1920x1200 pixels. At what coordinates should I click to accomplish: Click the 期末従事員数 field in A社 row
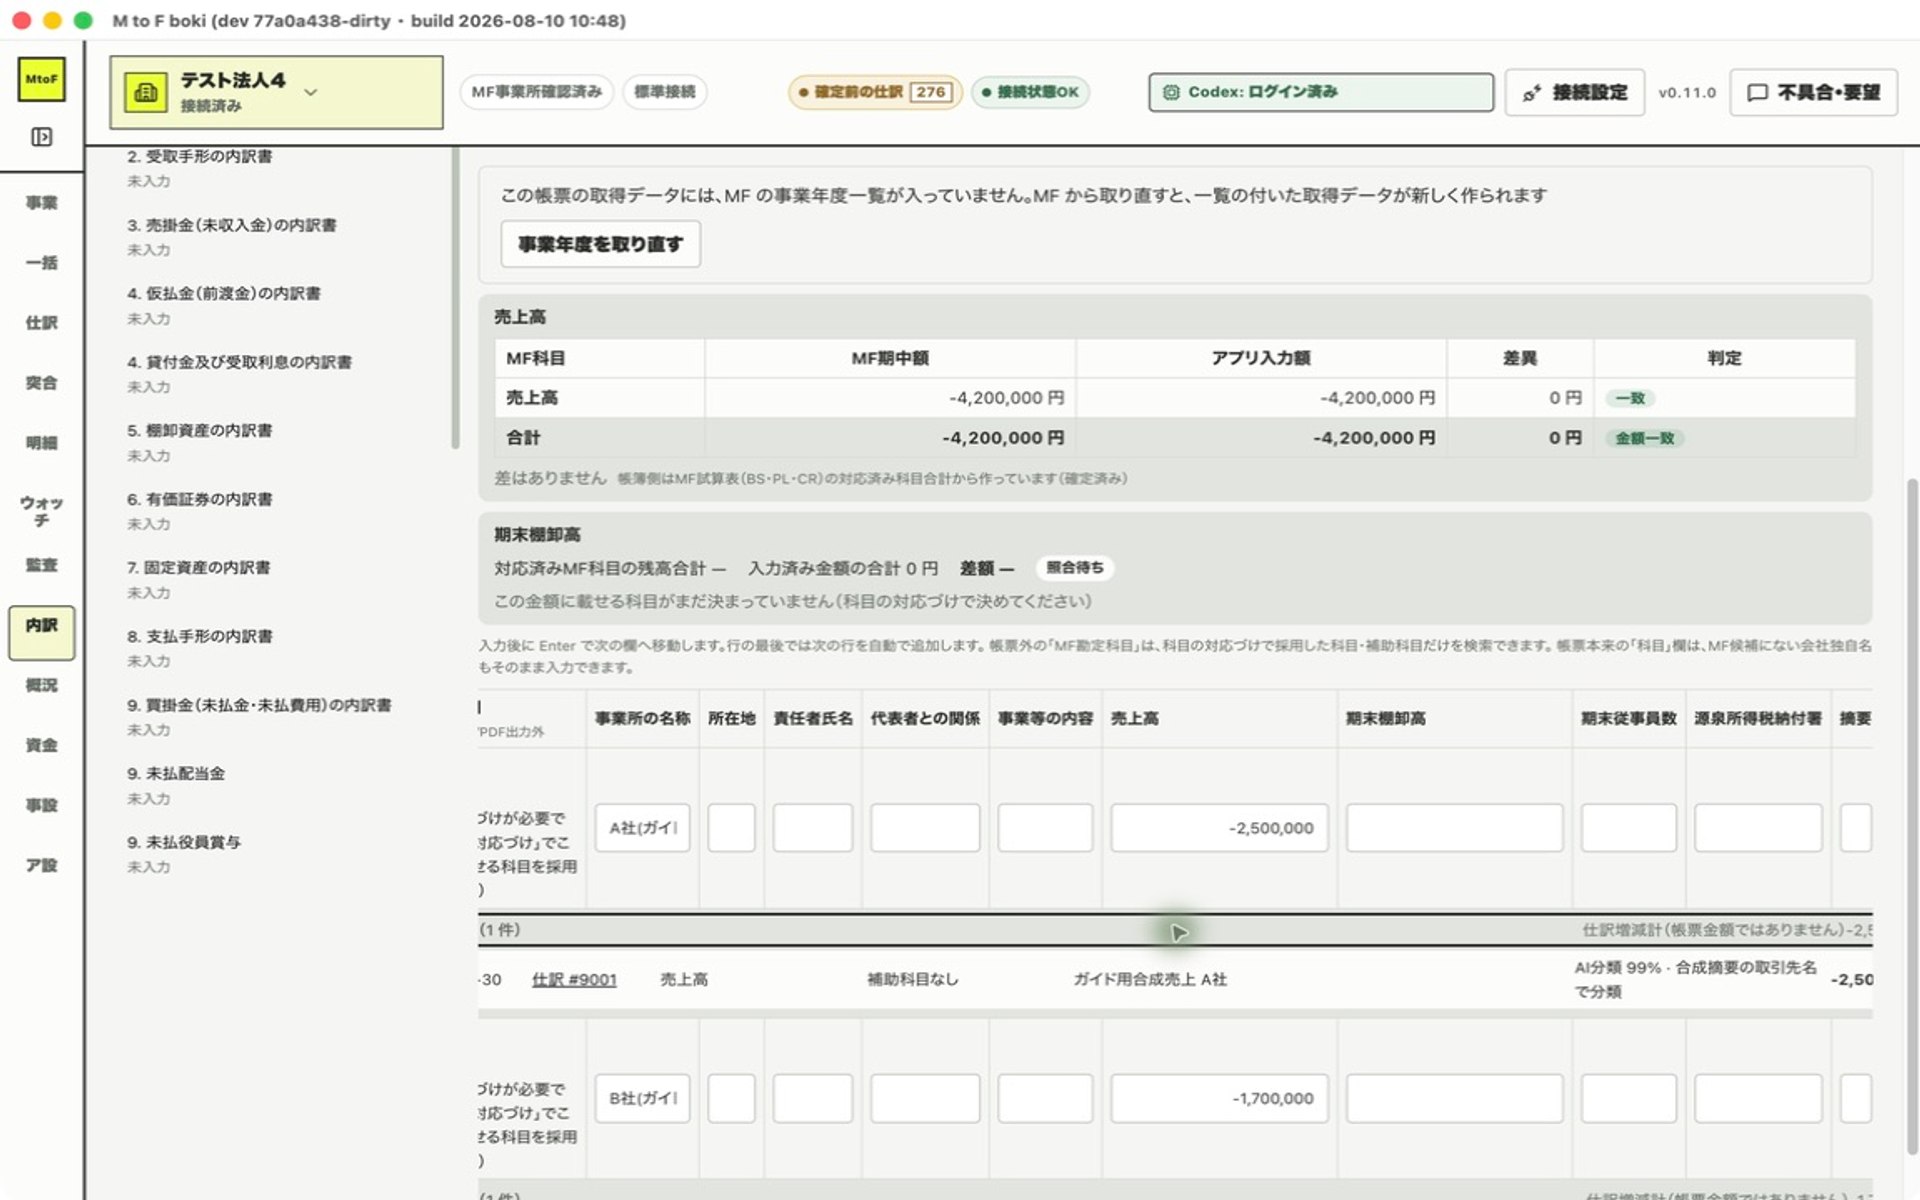tap(1628, 828)
